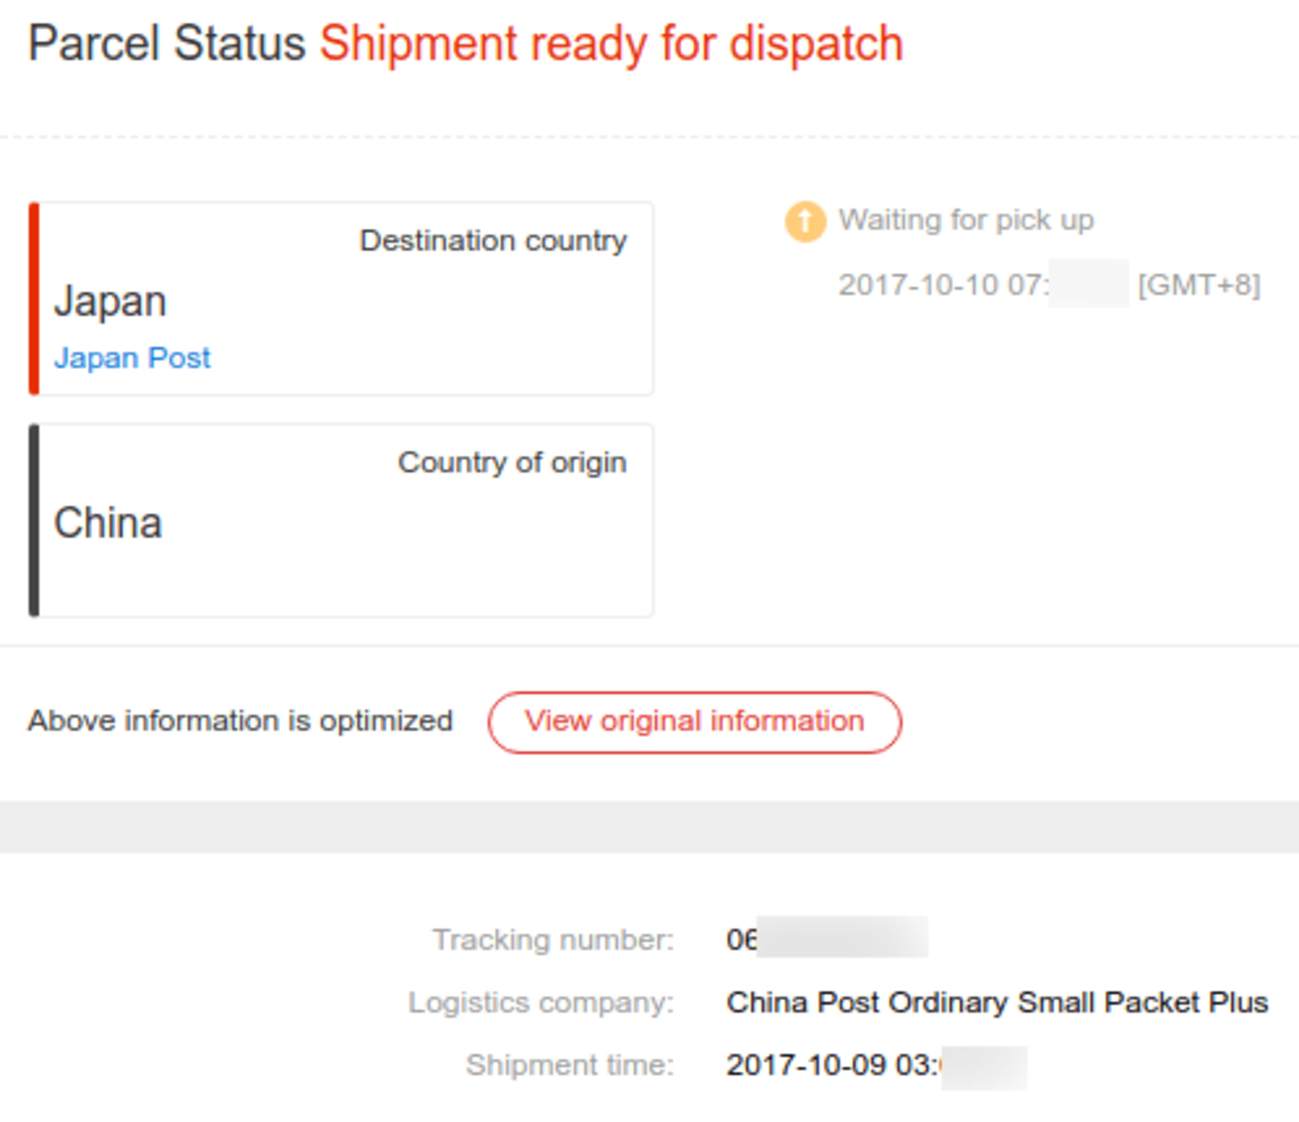This screenshot has height=1122, width=1299.
Task: Click China Post Ordinary Small Packet Plus
Action: click(997, 1003)
